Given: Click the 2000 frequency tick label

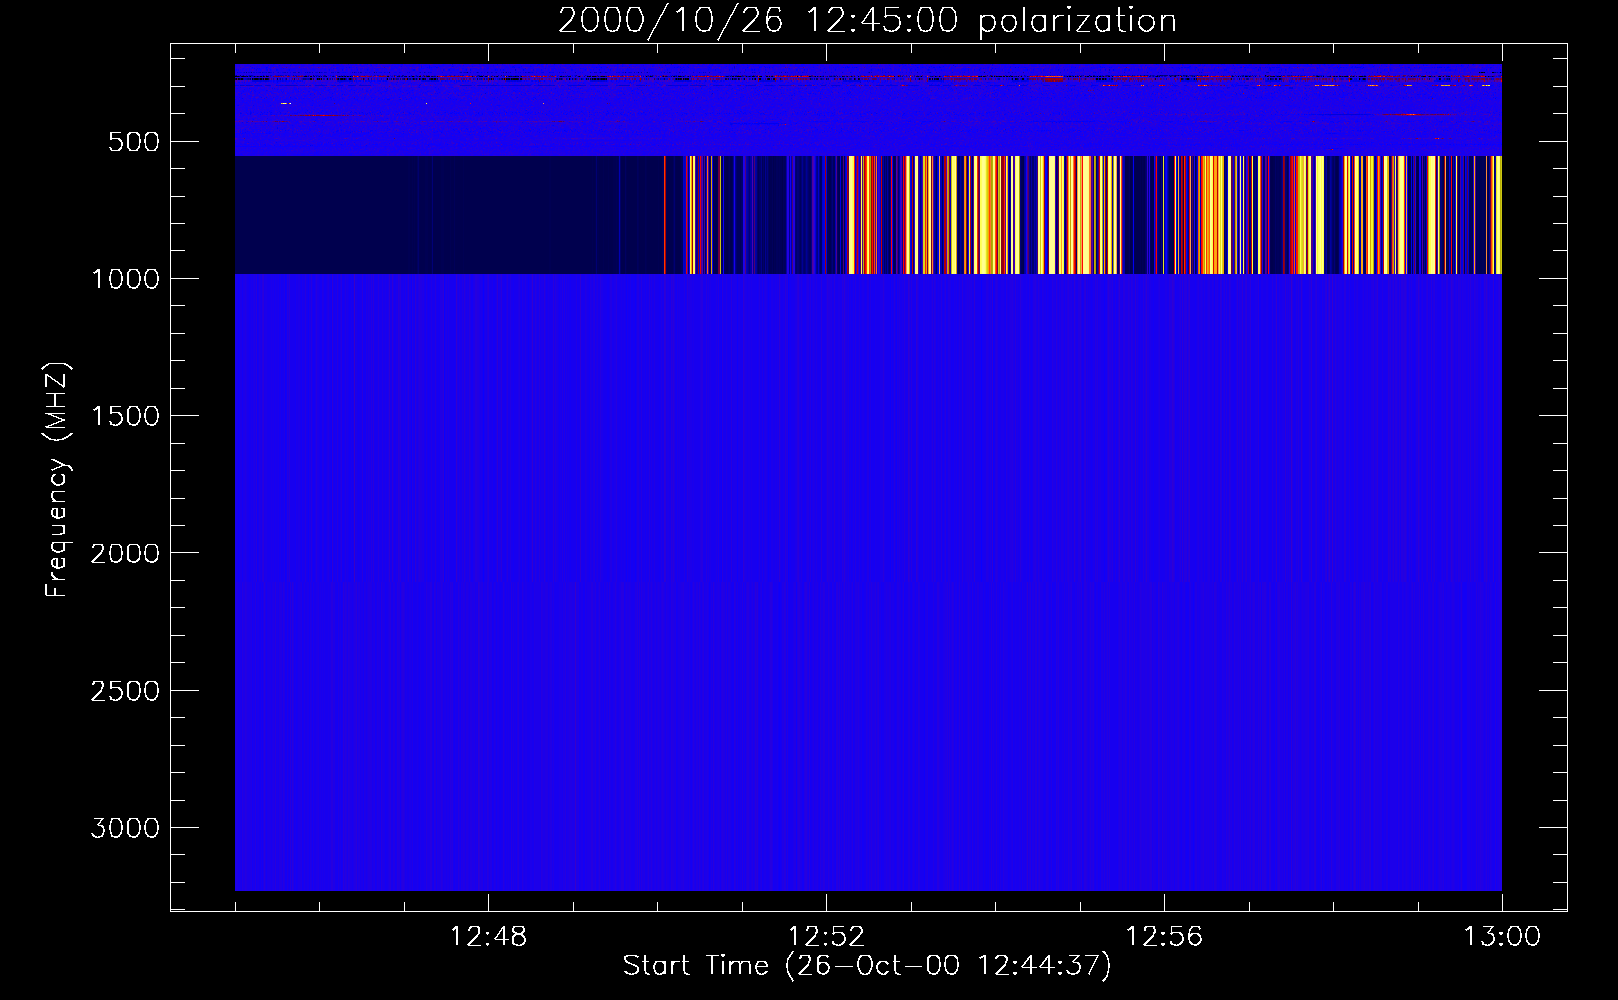Looking at the screenshot, I should tap(125, 553).
